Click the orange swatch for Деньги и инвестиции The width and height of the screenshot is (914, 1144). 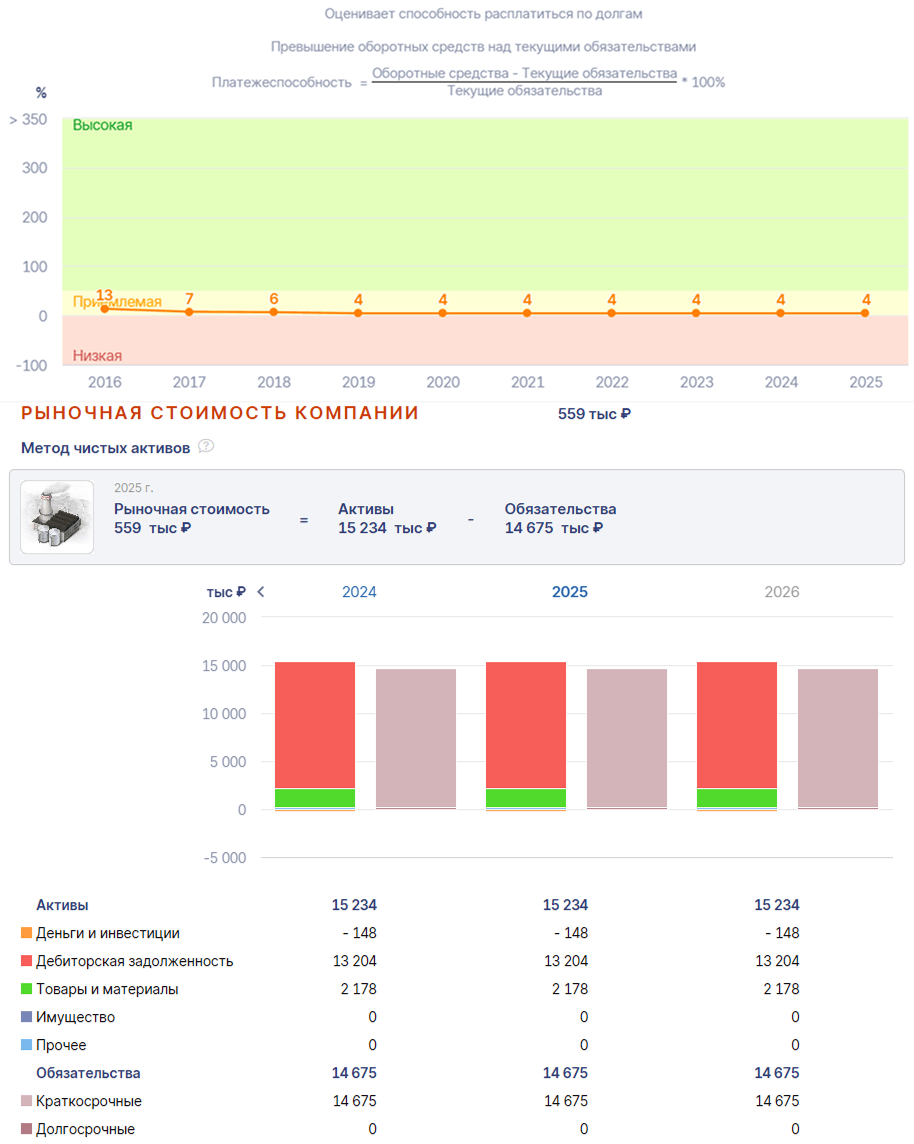(27, 932)
